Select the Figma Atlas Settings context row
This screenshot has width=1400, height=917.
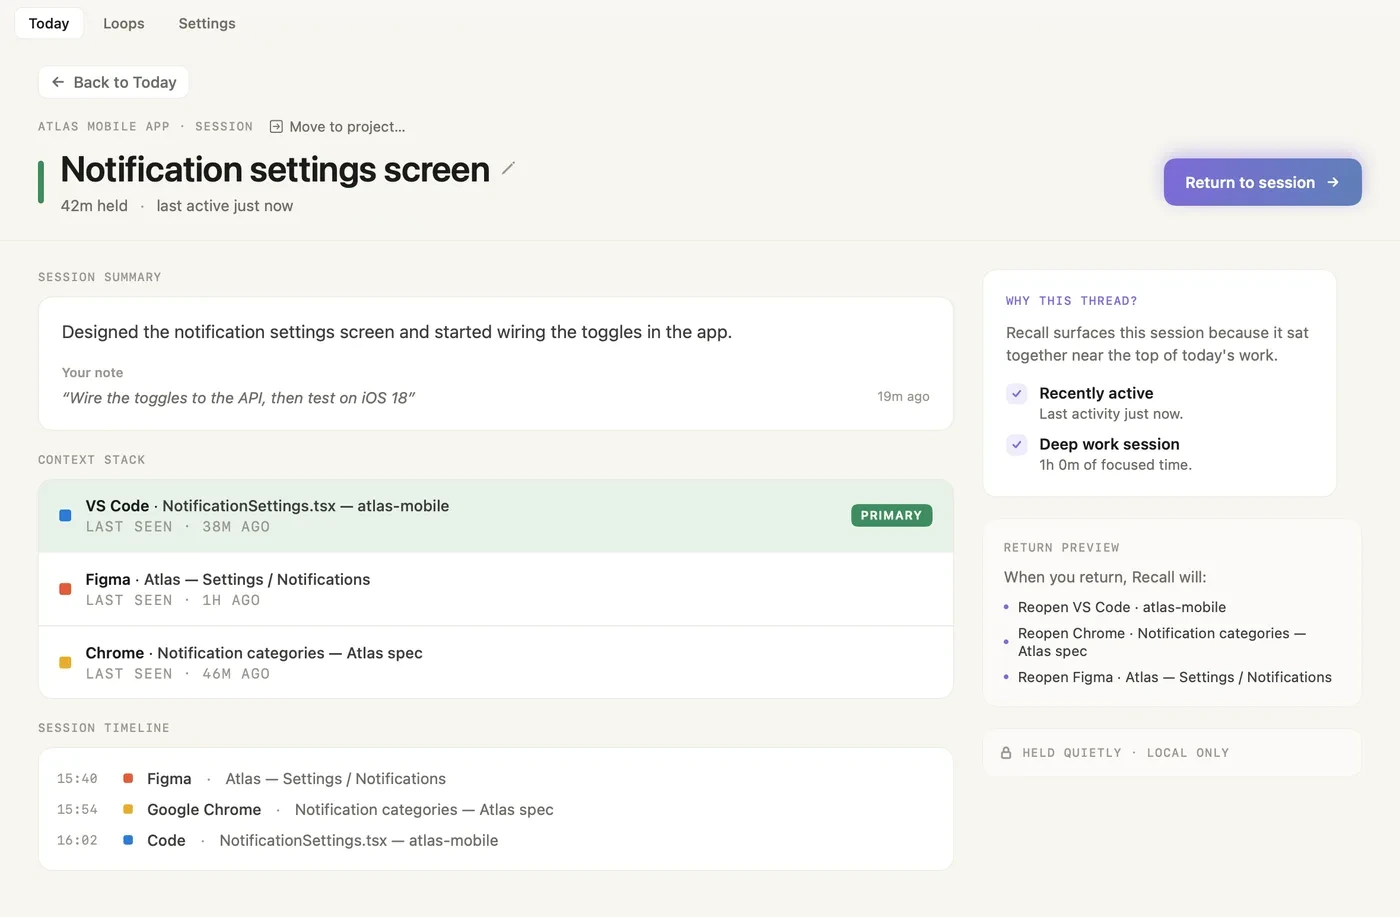pyautogui.click(x=495, y=589)
